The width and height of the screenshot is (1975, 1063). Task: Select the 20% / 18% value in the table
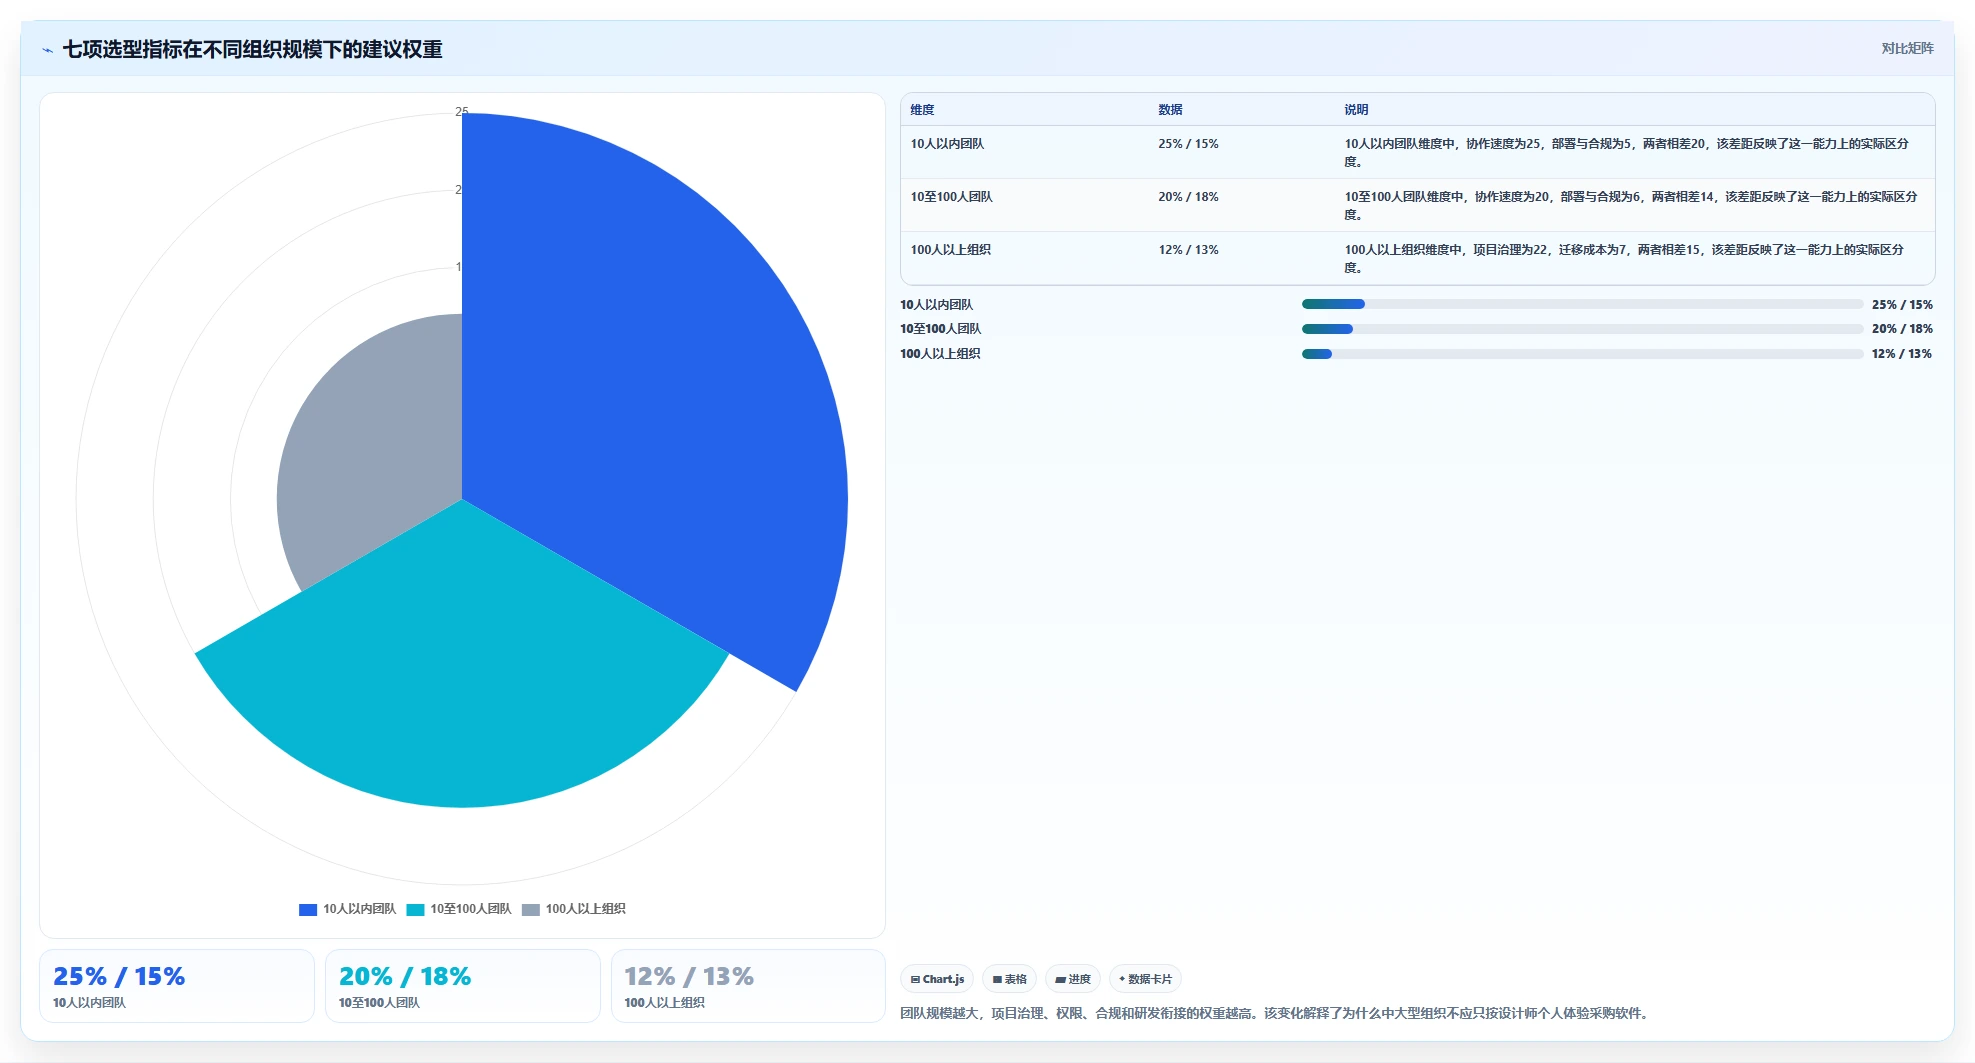click(1188, 197)
